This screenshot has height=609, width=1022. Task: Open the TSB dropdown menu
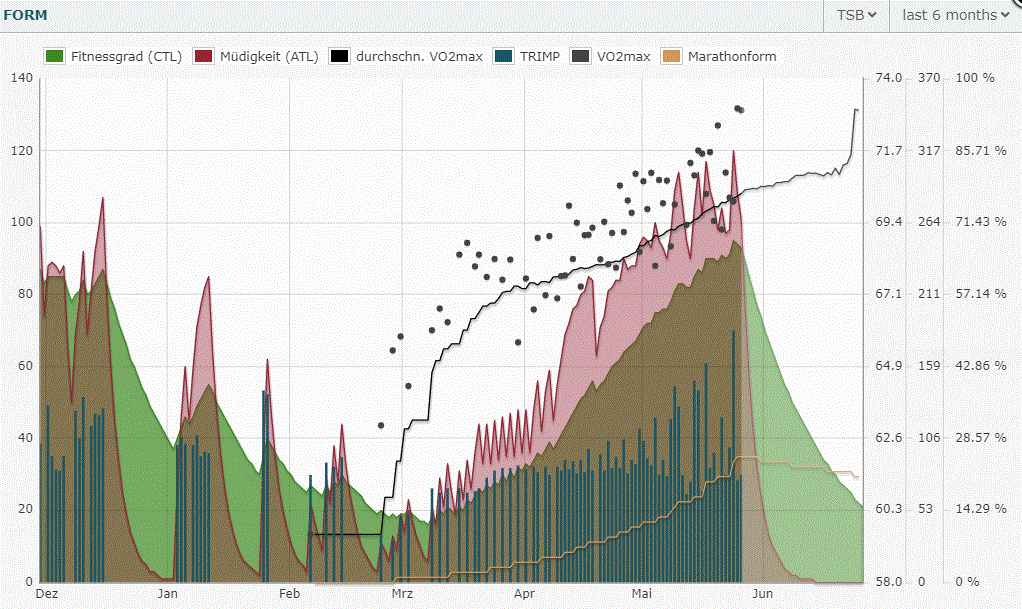click(855, 15)
